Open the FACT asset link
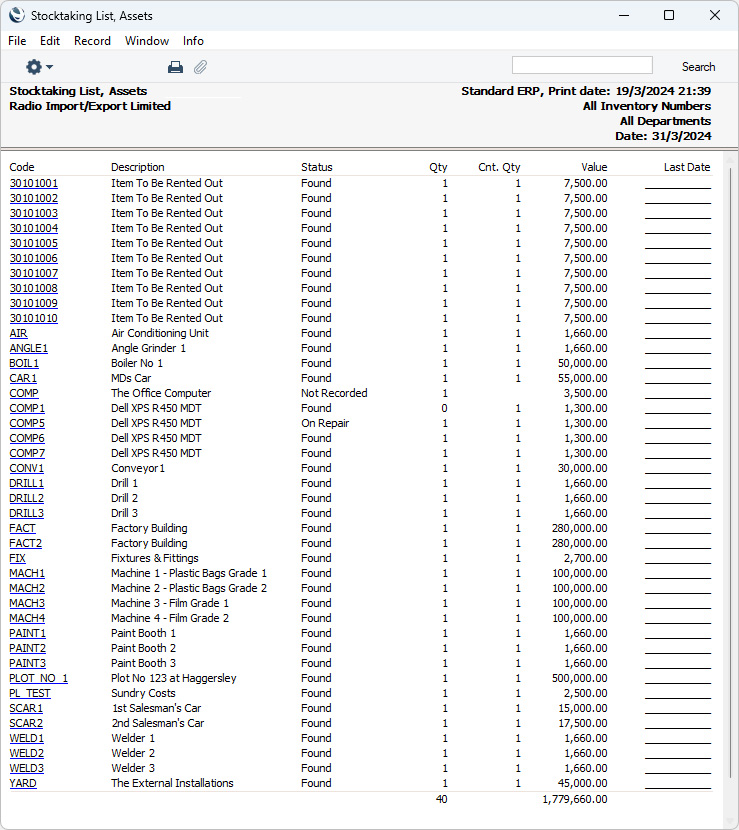739x830 pixels. point(22,528)
